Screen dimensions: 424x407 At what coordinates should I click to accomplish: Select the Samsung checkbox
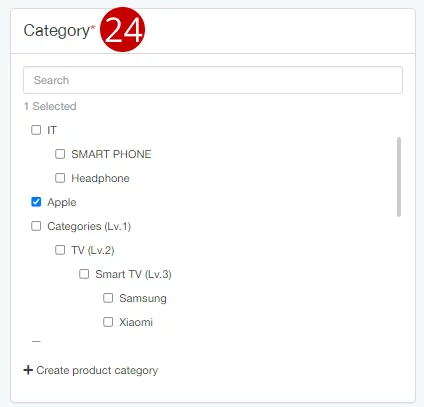pos(108,298)
